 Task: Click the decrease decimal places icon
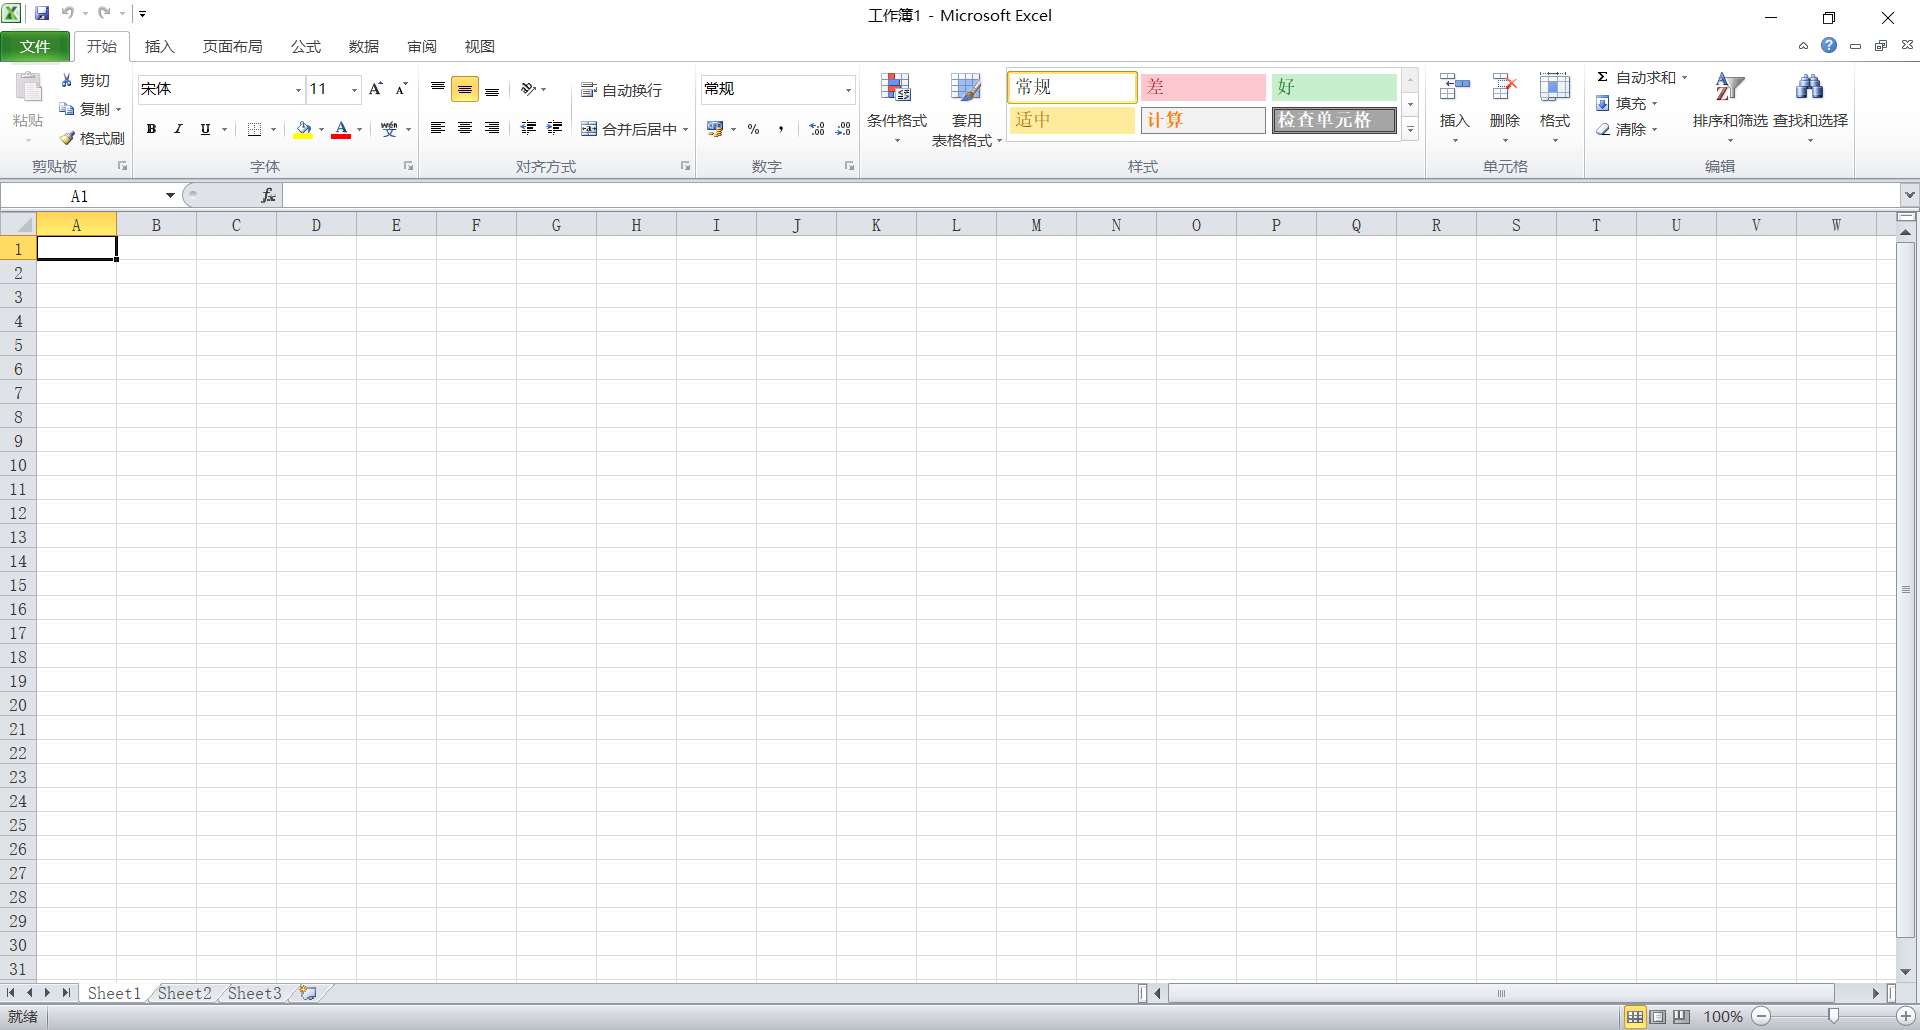coord(843,129)
